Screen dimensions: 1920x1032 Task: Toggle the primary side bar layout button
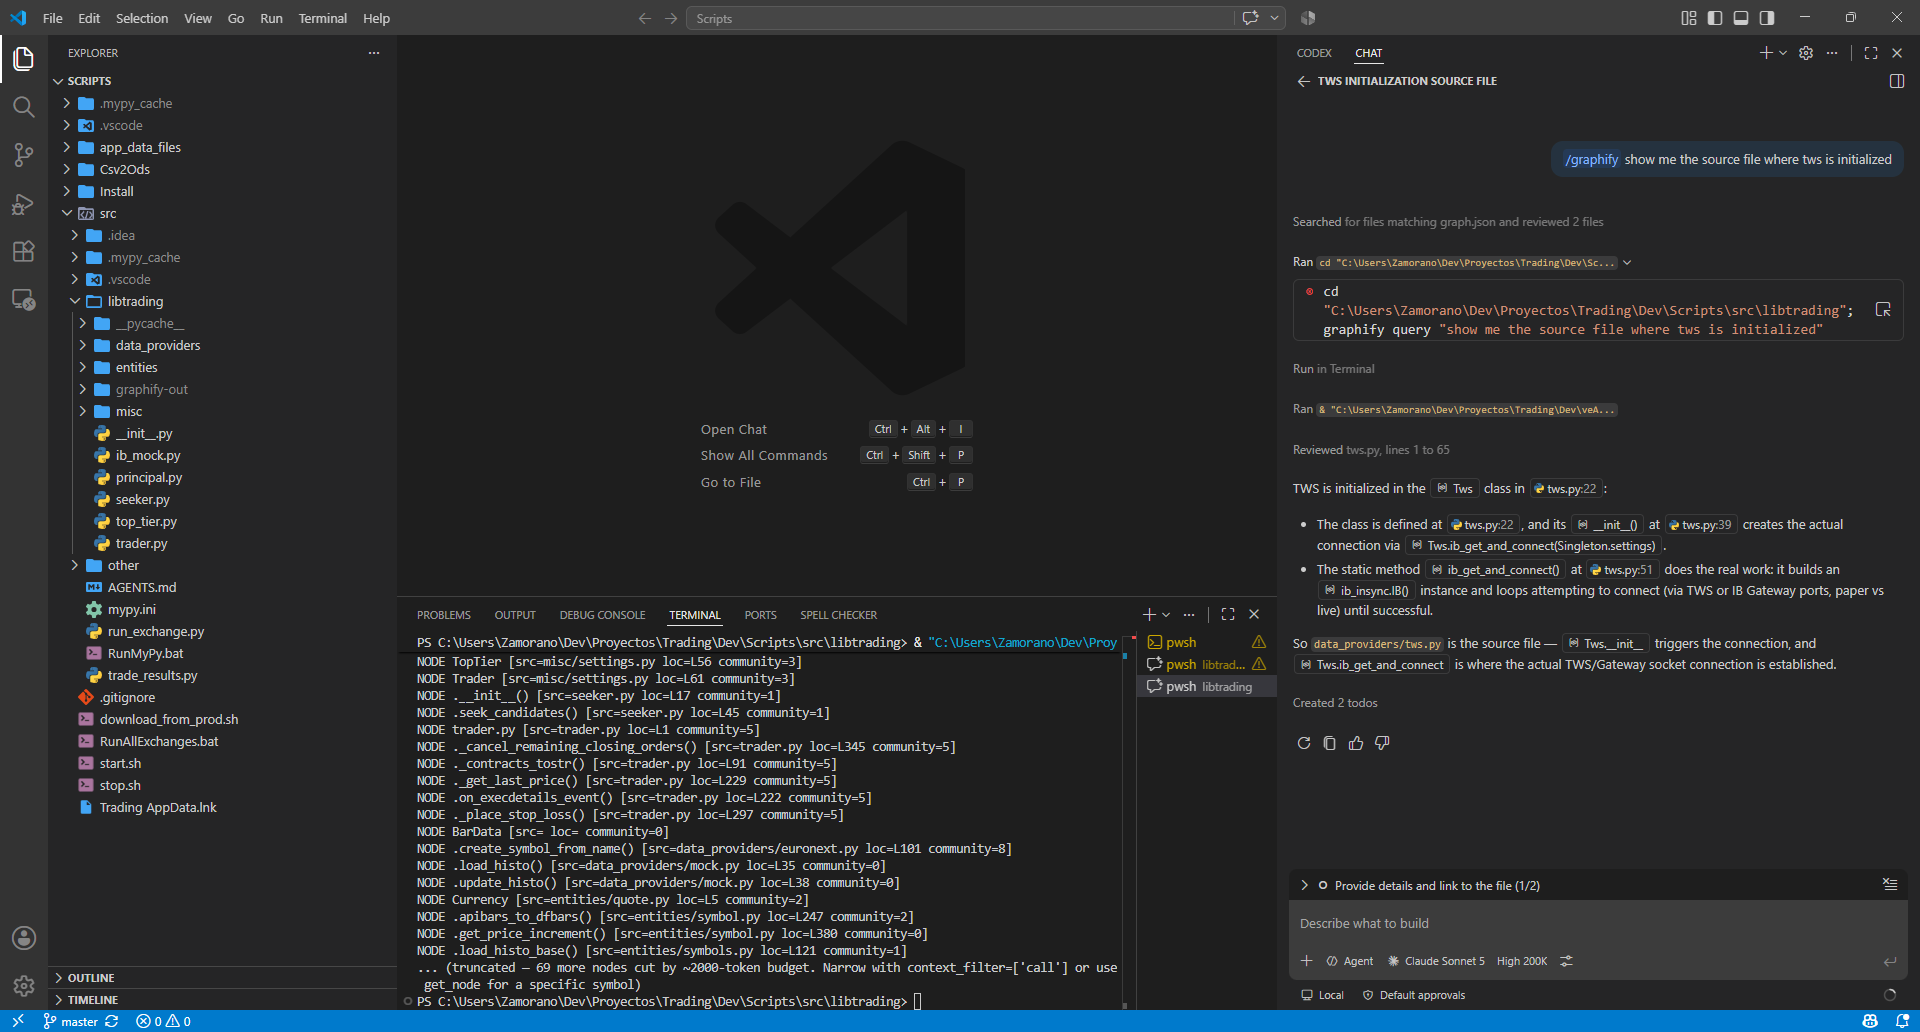click(1715, 18)
